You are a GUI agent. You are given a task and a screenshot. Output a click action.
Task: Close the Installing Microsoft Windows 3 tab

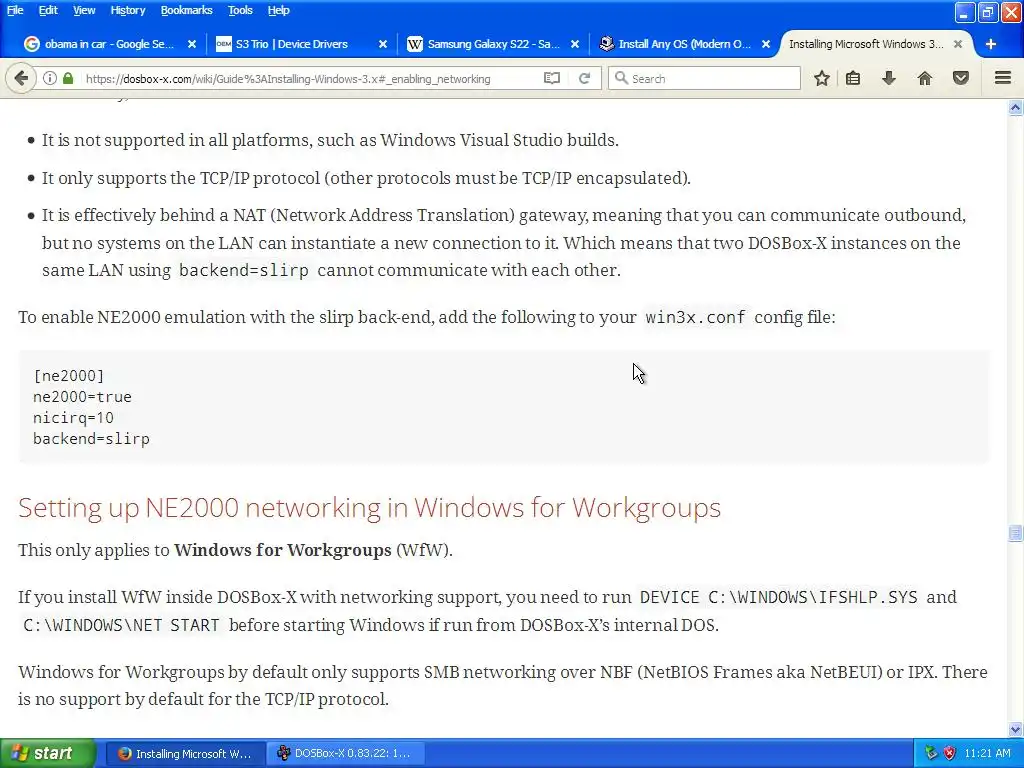[957, 44]
